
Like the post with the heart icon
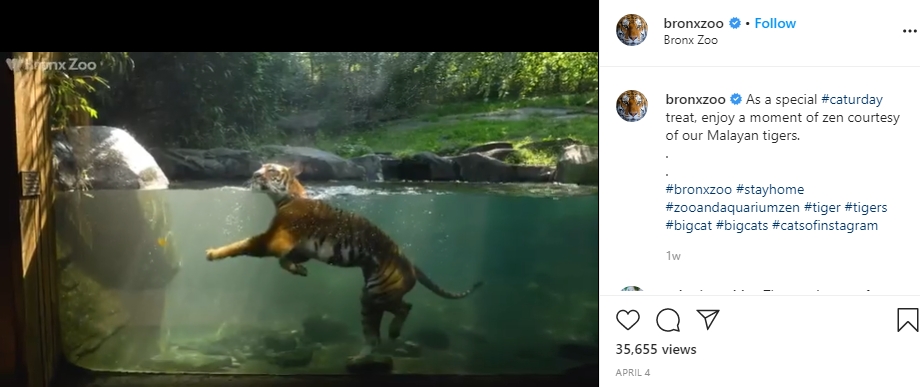point(628,320)
